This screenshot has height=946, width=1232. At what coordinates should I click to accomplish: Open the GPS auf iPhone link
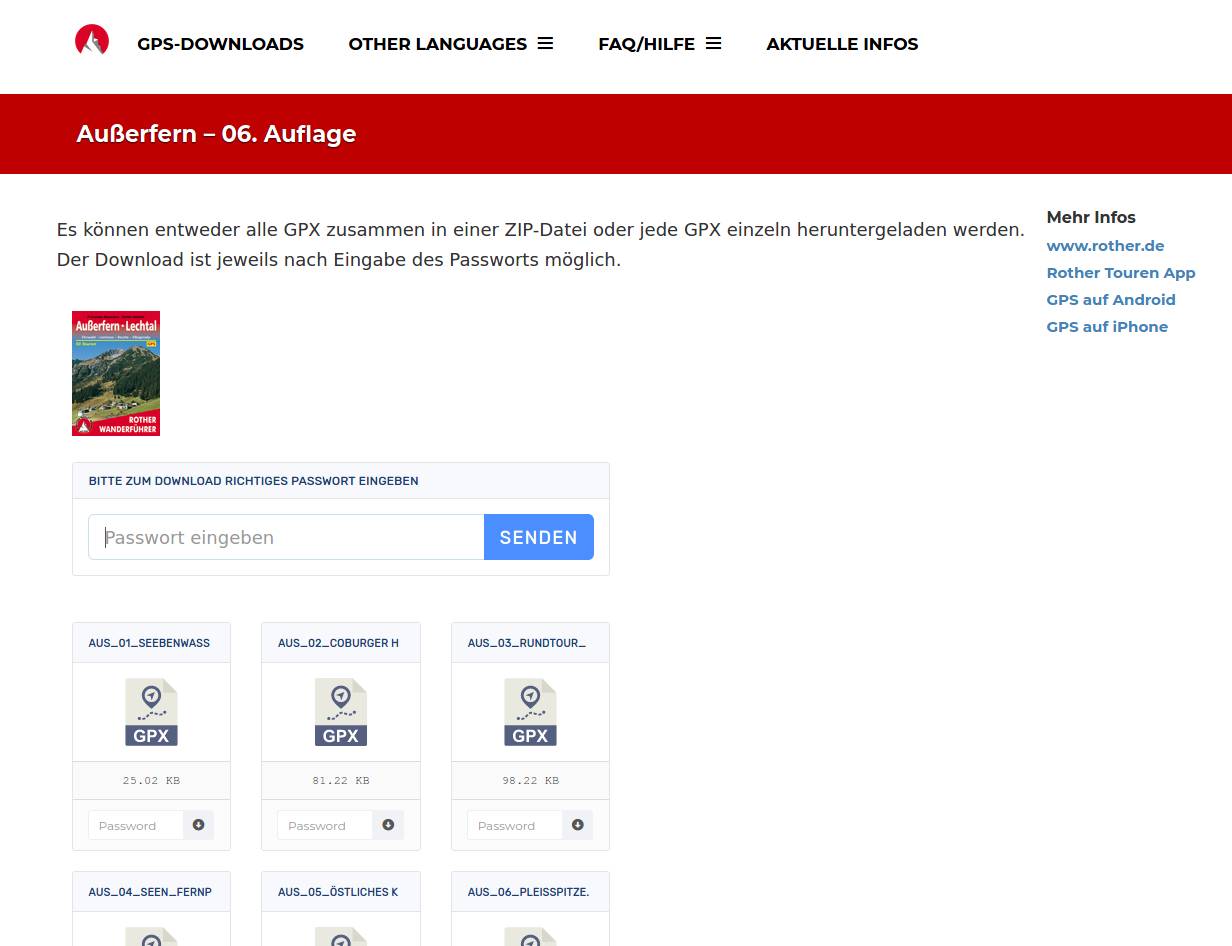(x=1107, y=326)
